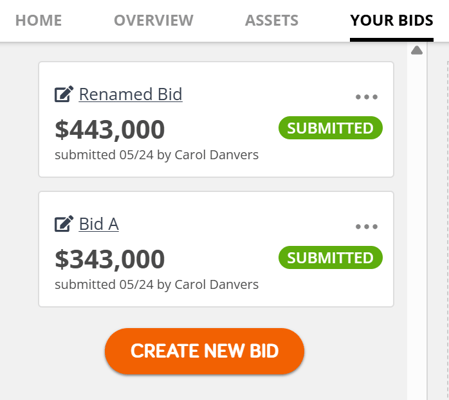Click the SUBMITTED badge on Renamed Bid
The image size is (449, 400).
point(330,128)
